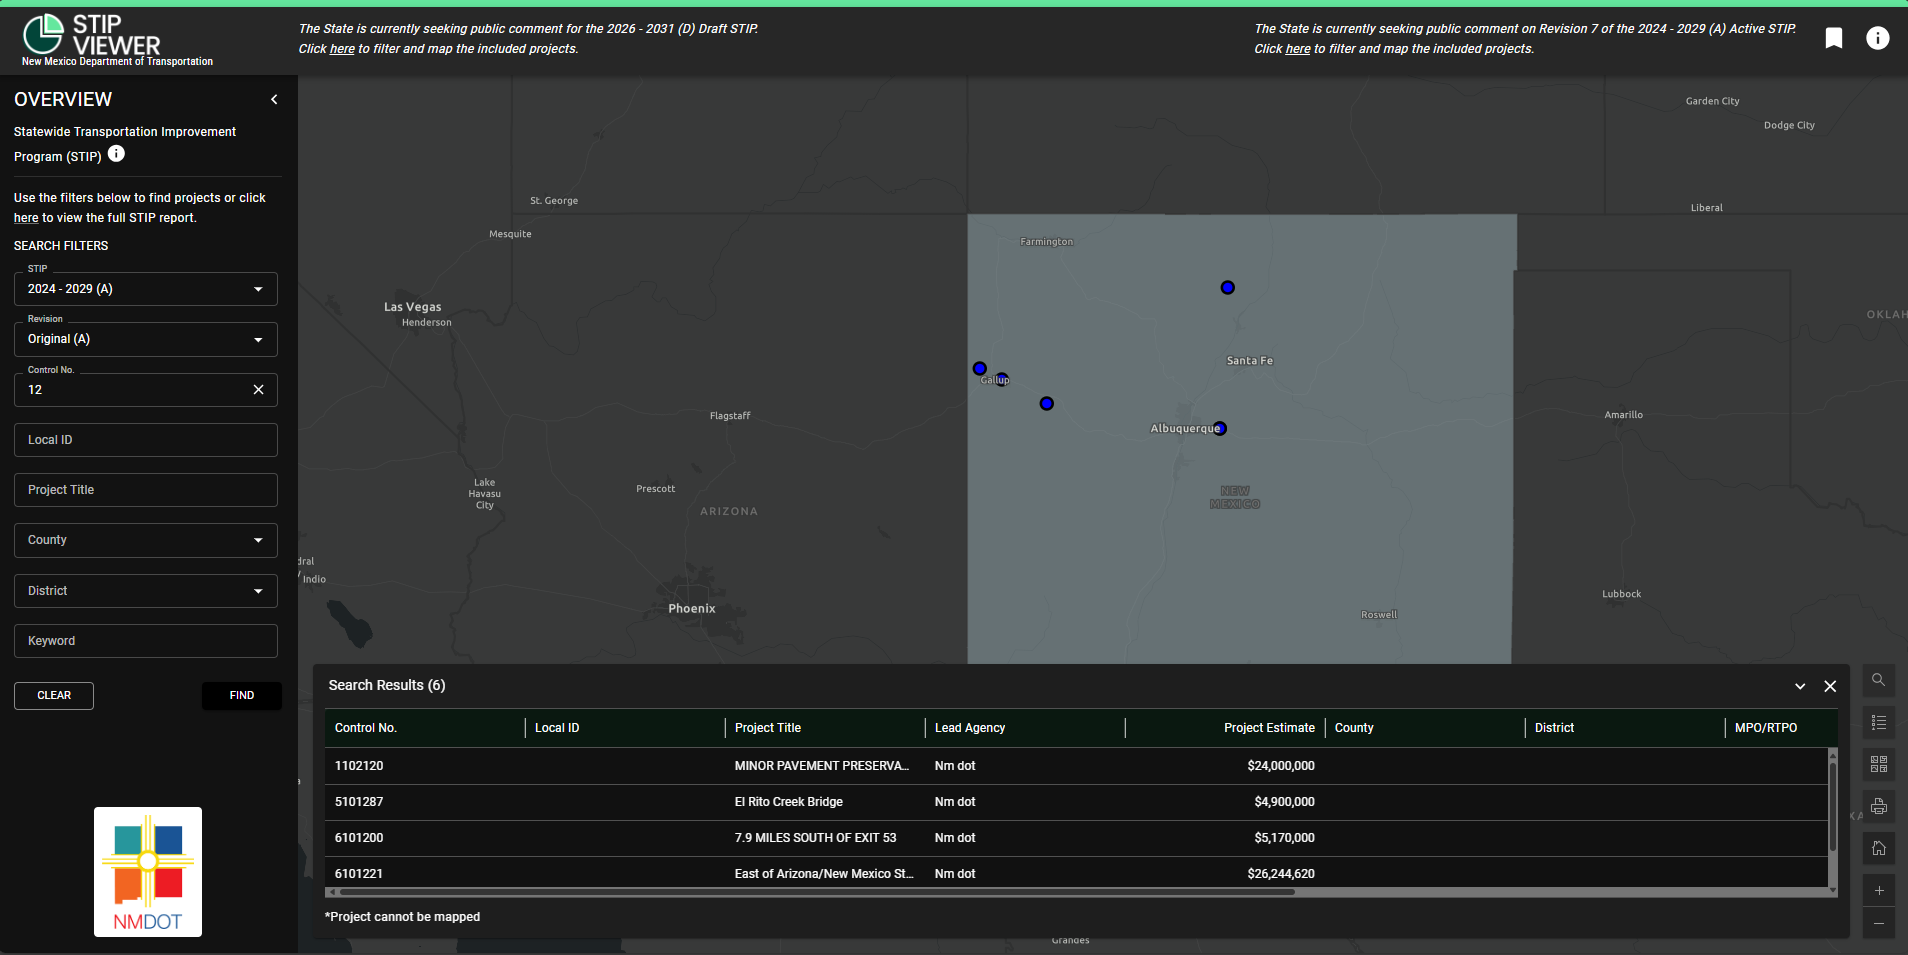Reset map to home extent
The image size is (1908, 955).
pyautogui.click(x=1878, y=848)
